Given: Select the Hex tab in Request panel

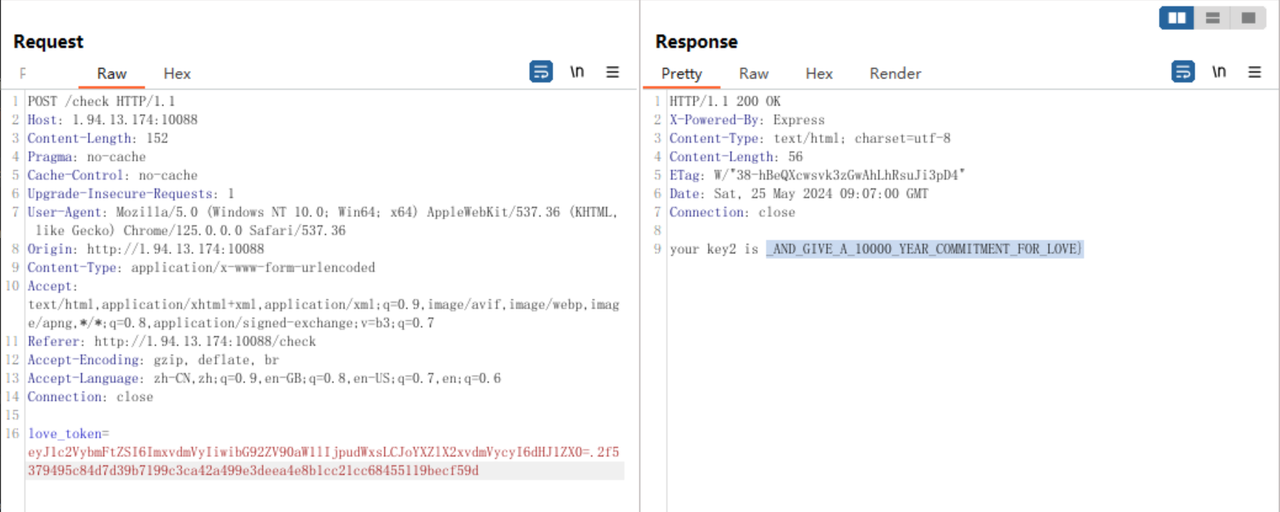Looking at the screenshot, I should [177, 73].
